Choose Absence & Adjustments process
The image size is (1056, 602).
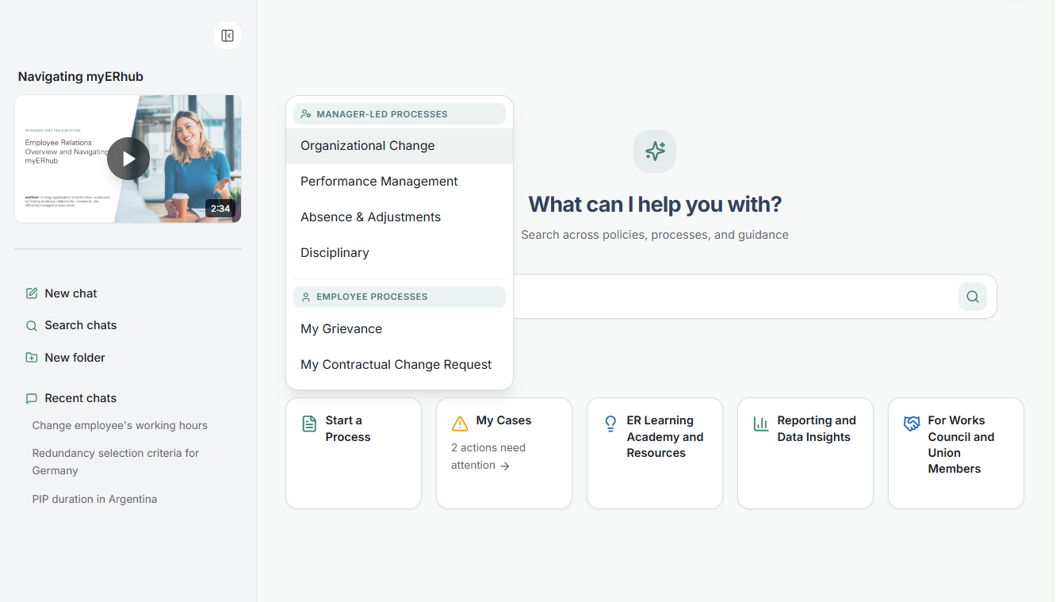pos(399,217)
